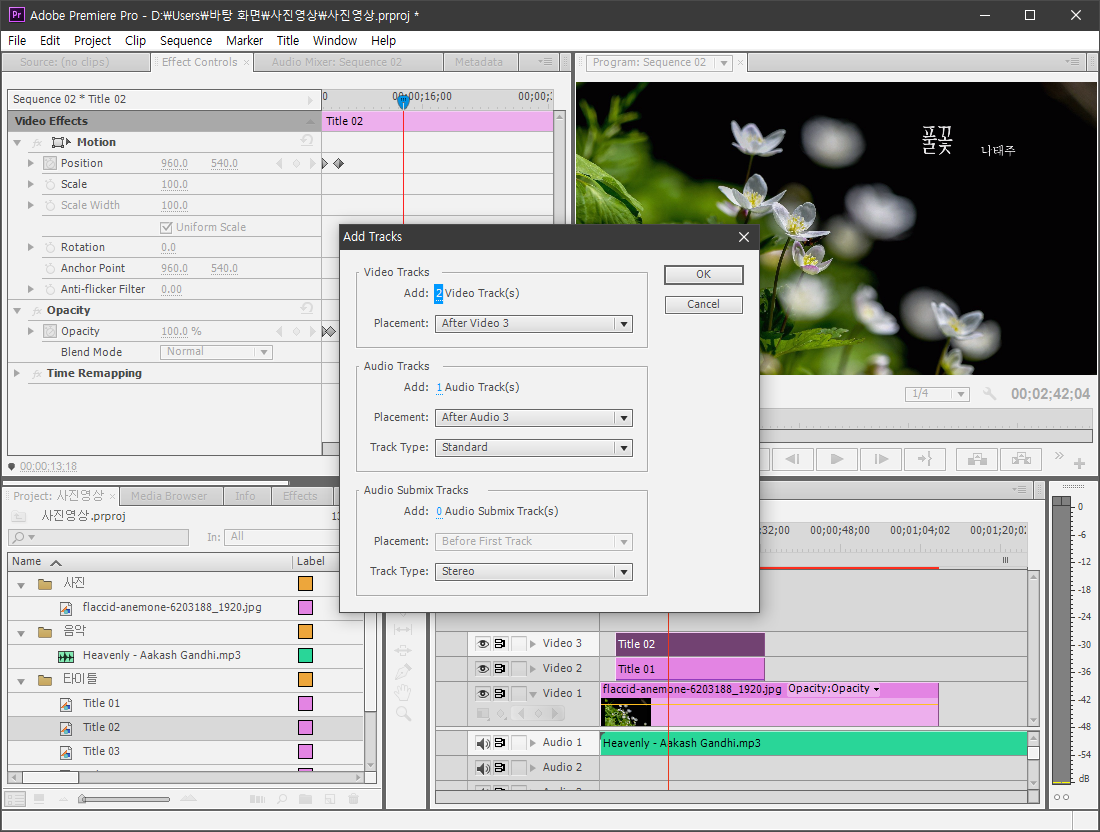
Task: Click OK in the Add Tracks dialog
Action: [703, 274]
